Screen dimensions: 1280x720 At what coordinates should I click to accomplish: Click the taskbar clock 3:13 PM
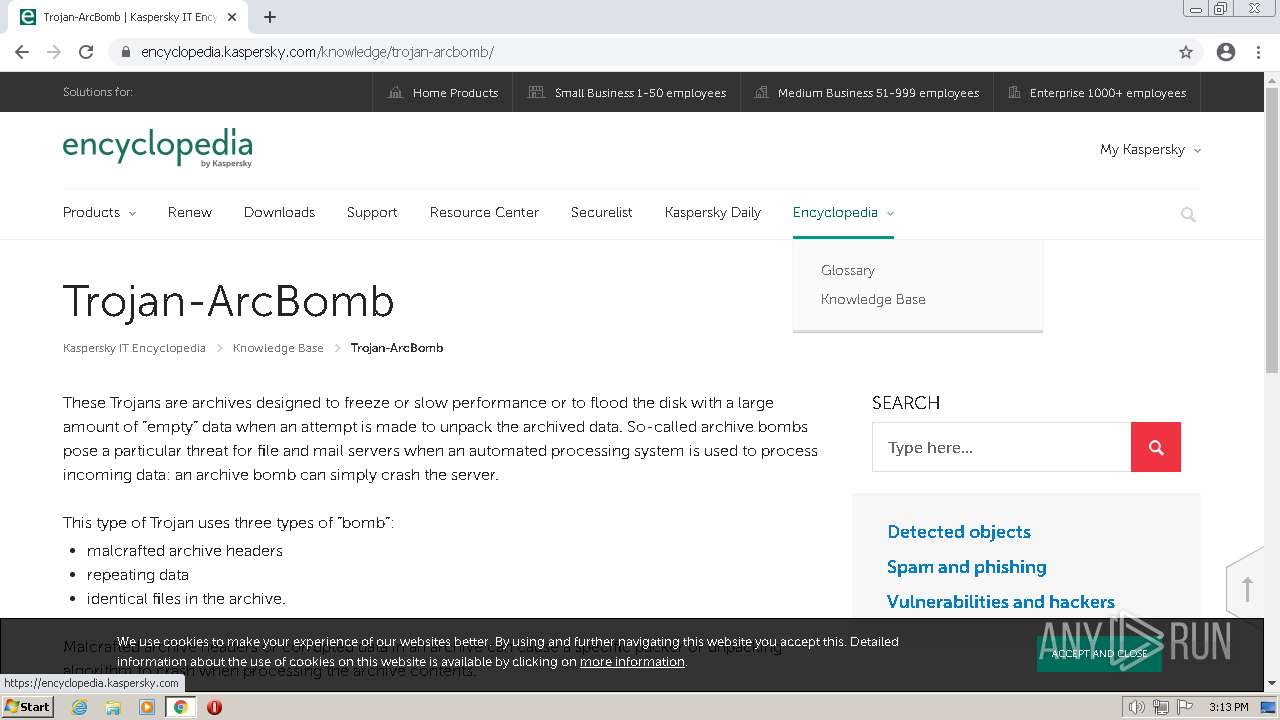1228,707
